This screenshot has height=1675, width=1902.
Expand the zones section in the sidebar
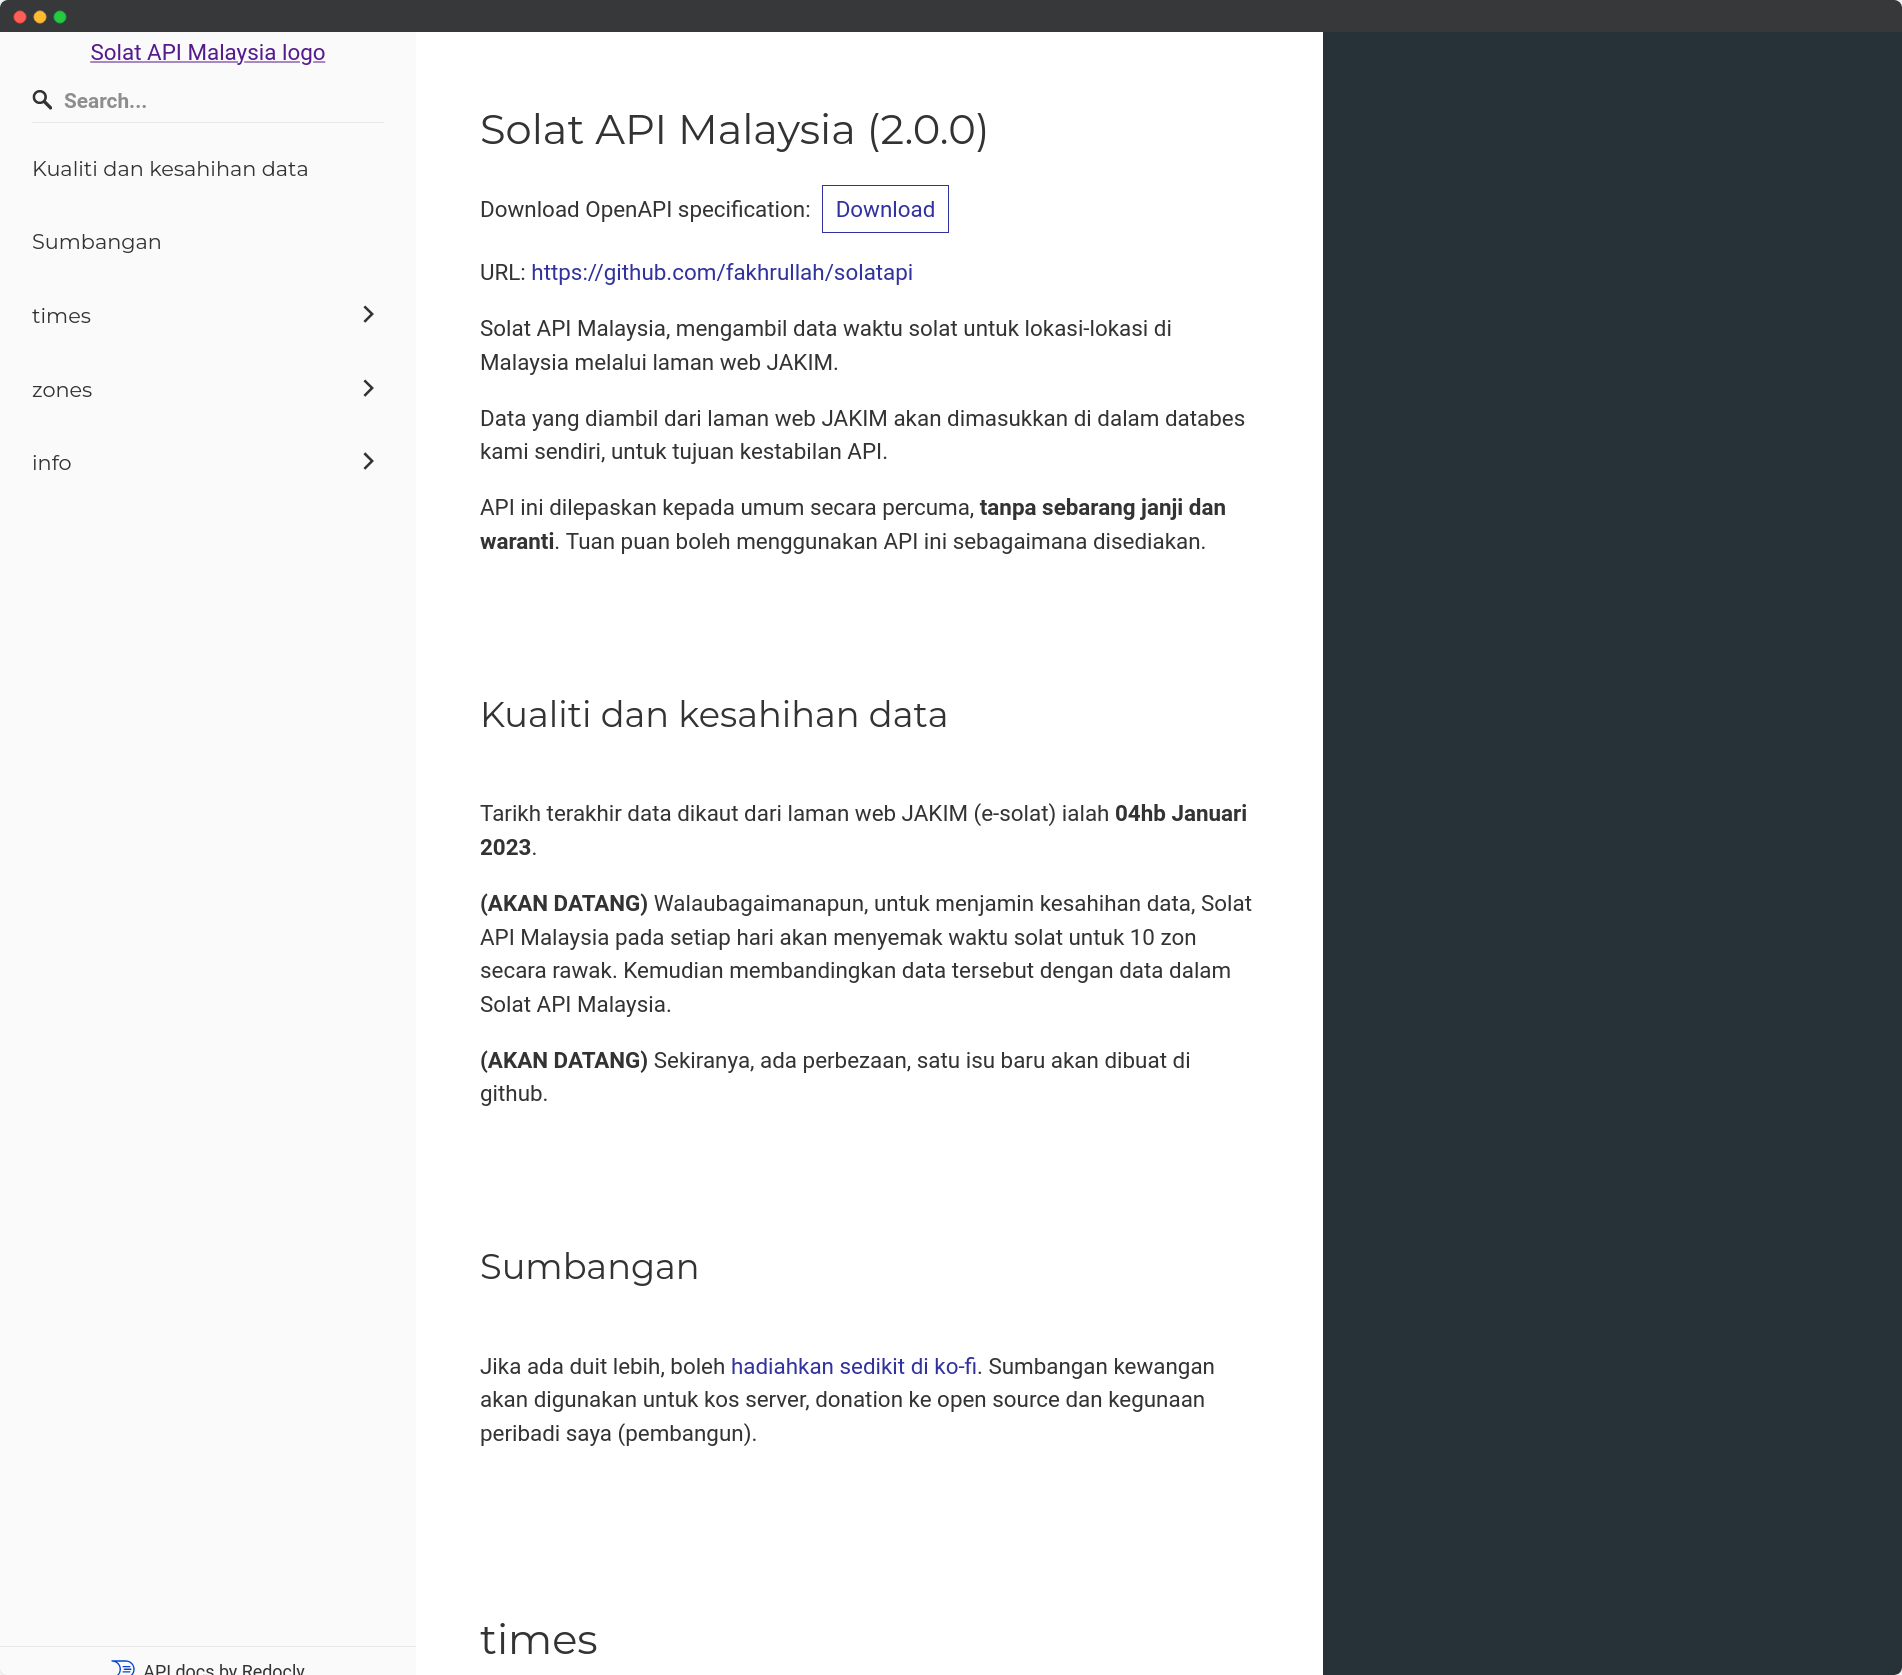368,389
